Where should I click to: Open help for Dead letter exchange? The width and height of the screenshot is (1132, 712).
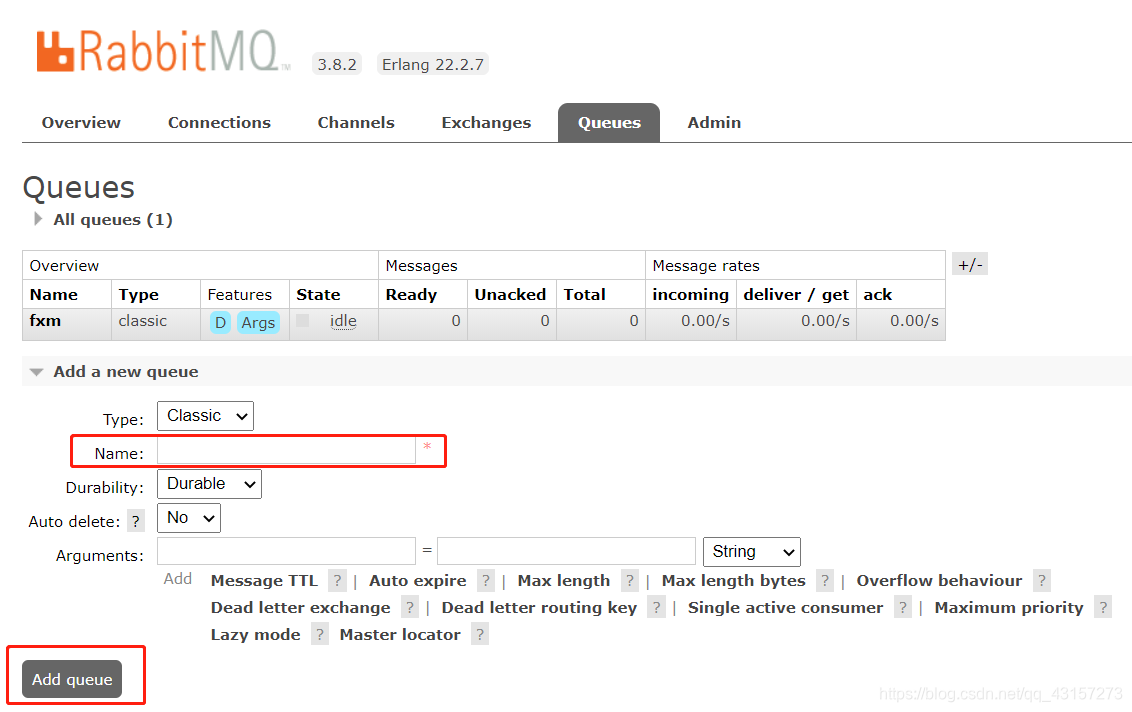click(x=410, y=607)
